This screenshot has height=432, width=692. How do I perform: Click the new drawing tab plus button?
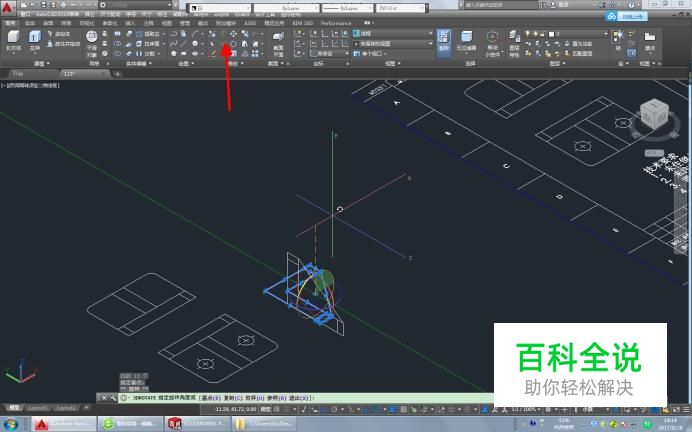point(117,74)
